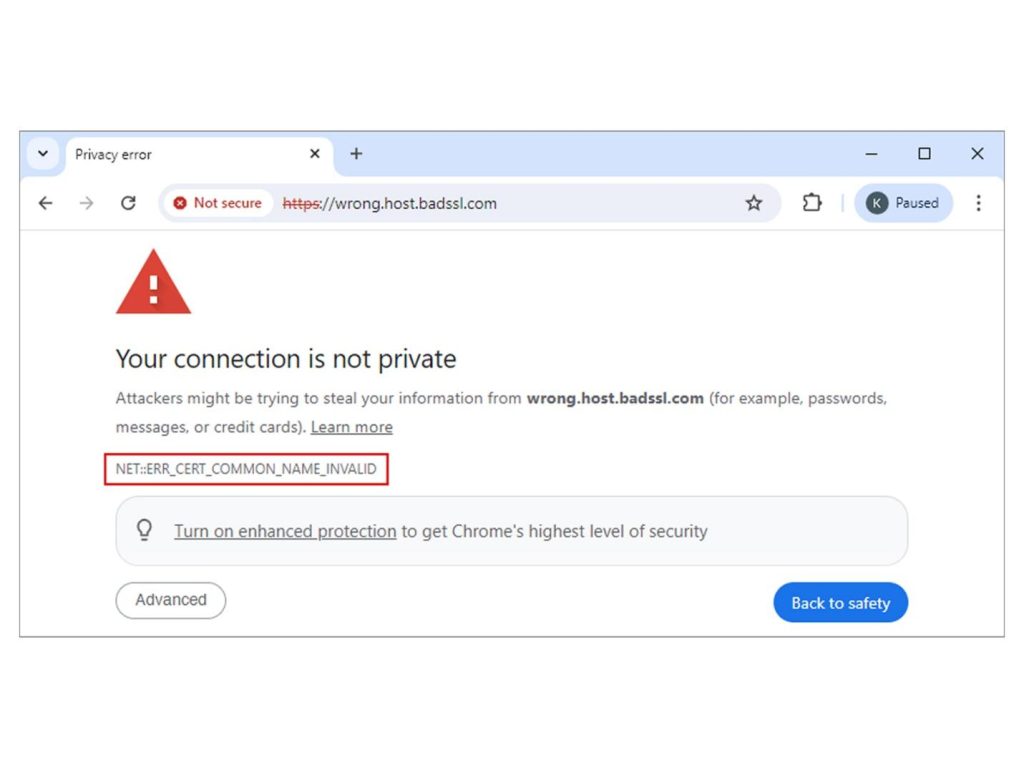Screen dimensions: 1024x768
Task: Follow the Learn more link
Action: point(351,427)
